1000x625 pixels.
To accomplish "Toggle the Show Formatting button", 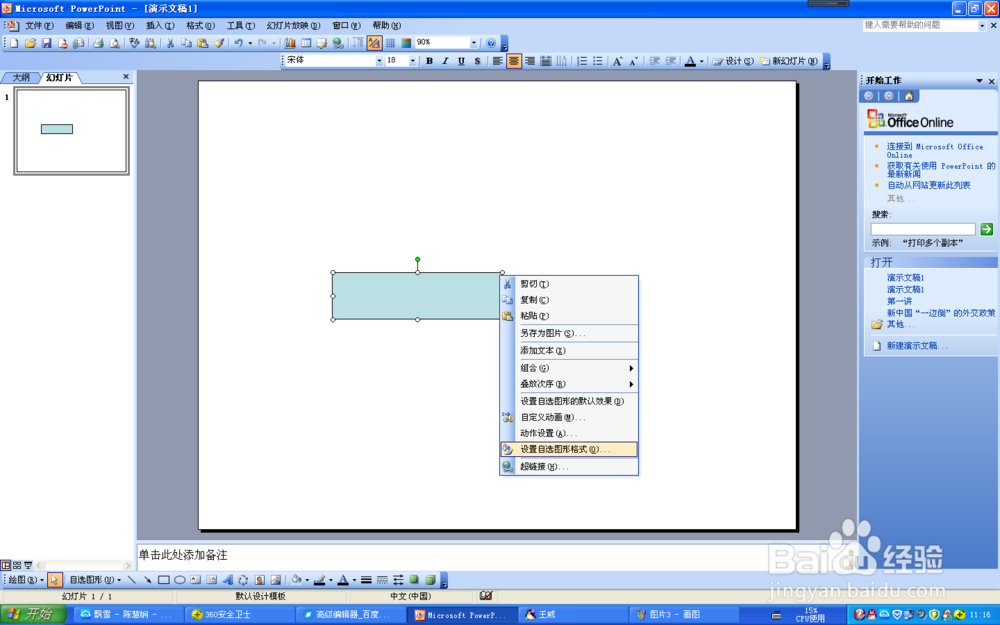I will point(374,43).
